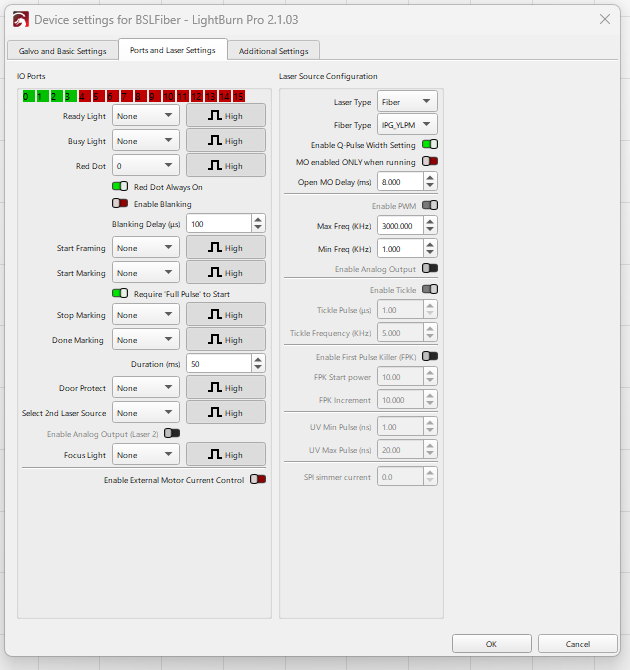Toggle Busy Light polarity High button
The height and width of the screenshot is (670, 630).
point(226,141)
